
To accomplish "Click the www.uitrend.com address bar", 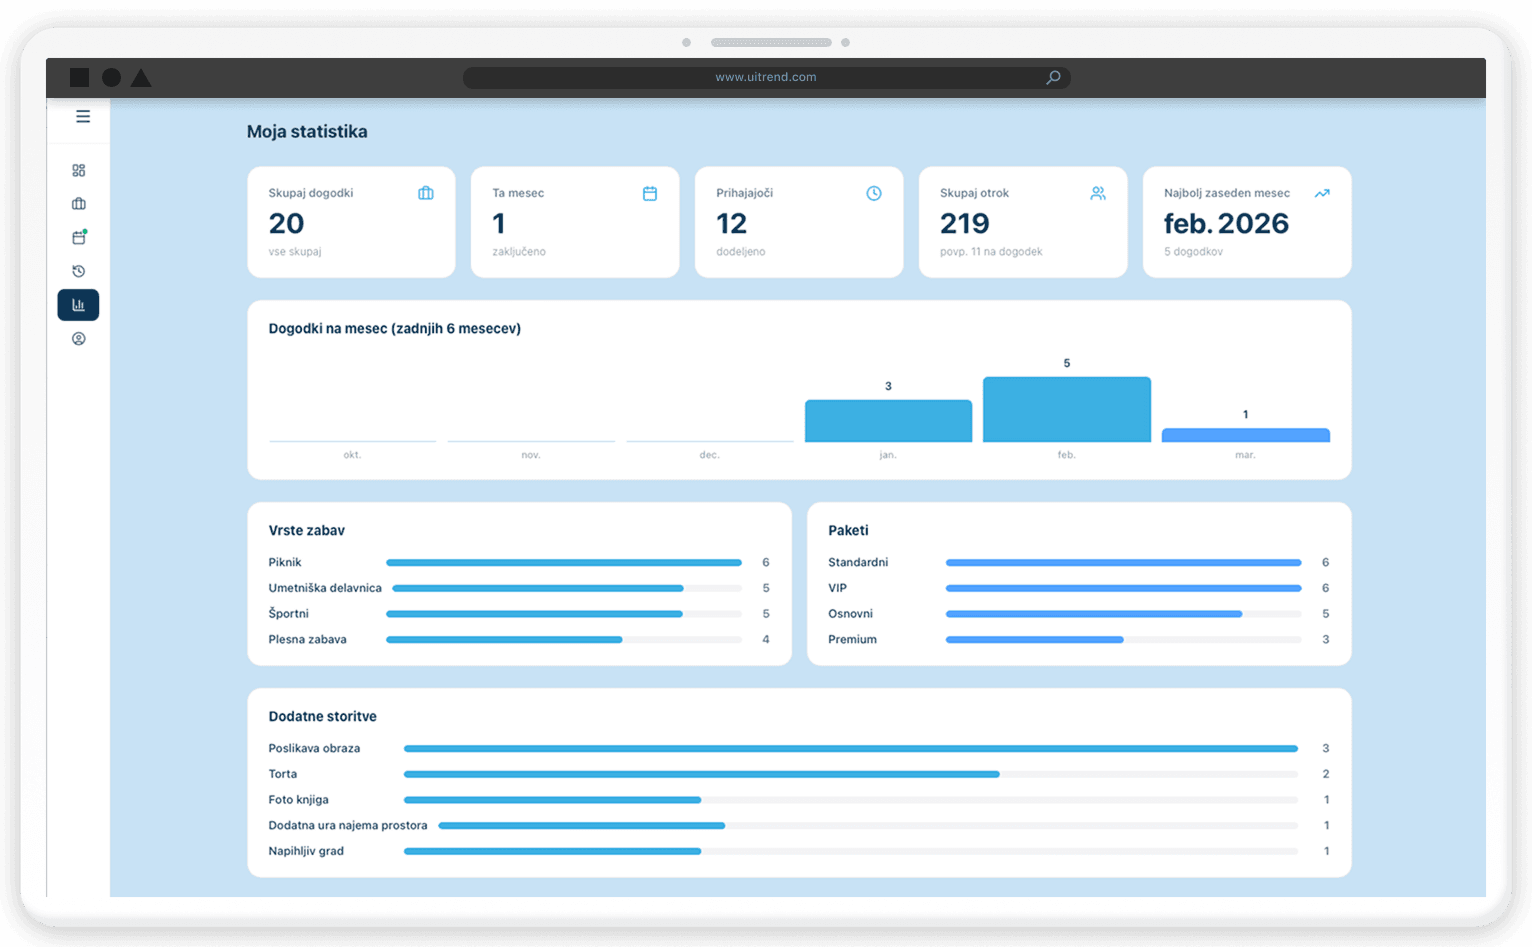I will click(765, 78).
